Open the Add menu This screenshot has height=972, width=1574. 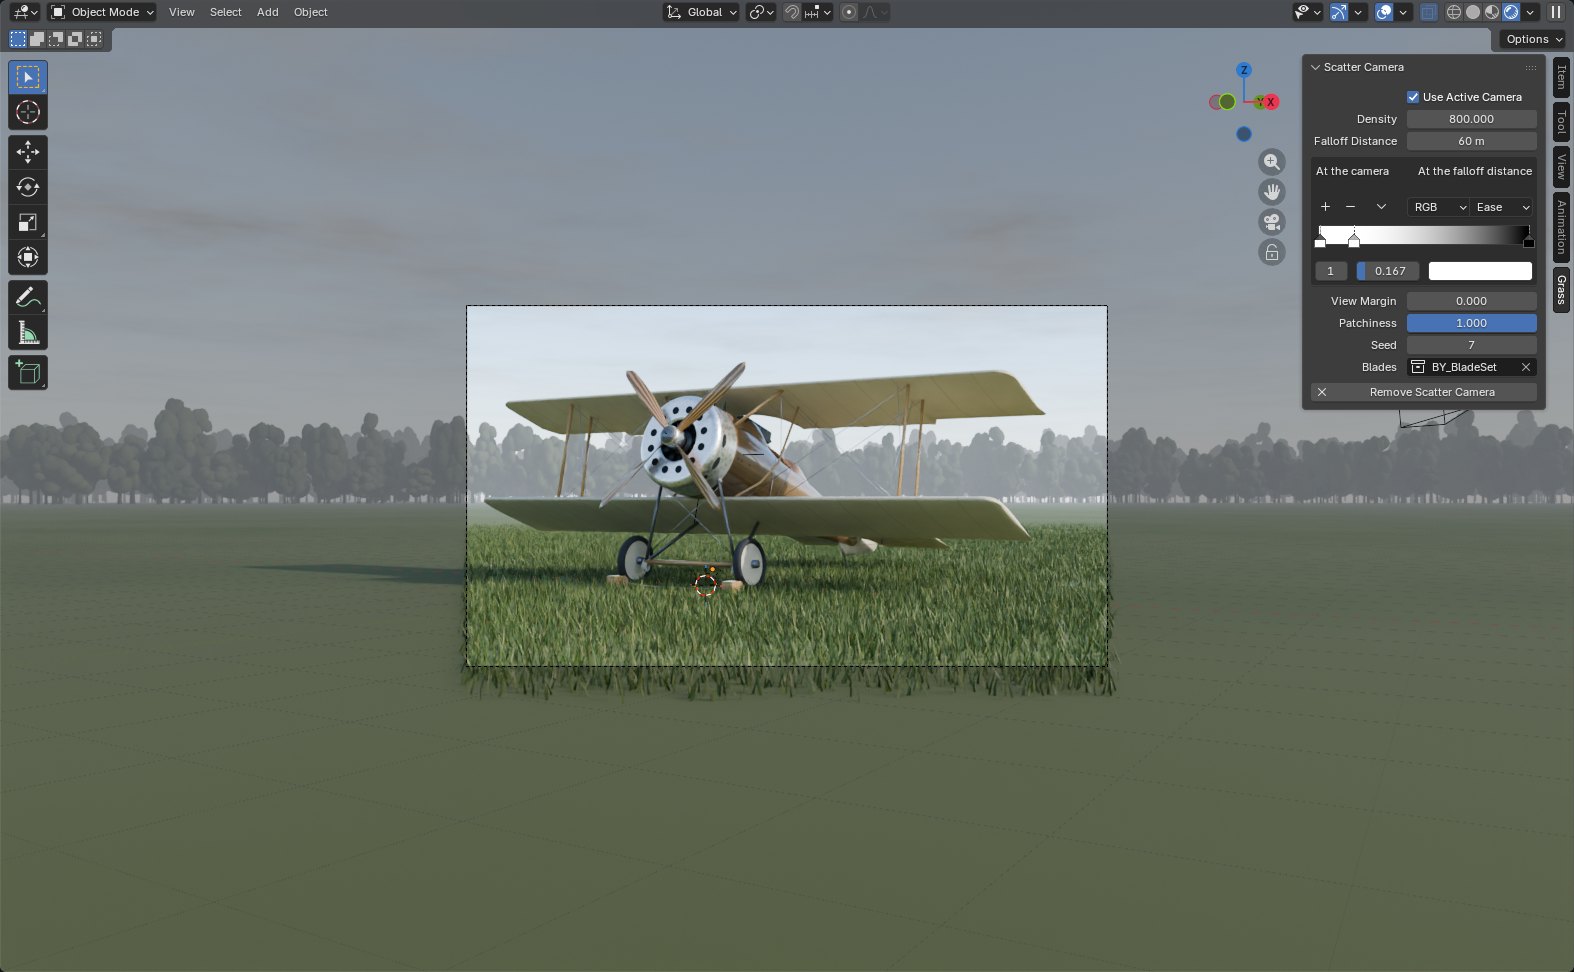[x=268, y=12]
